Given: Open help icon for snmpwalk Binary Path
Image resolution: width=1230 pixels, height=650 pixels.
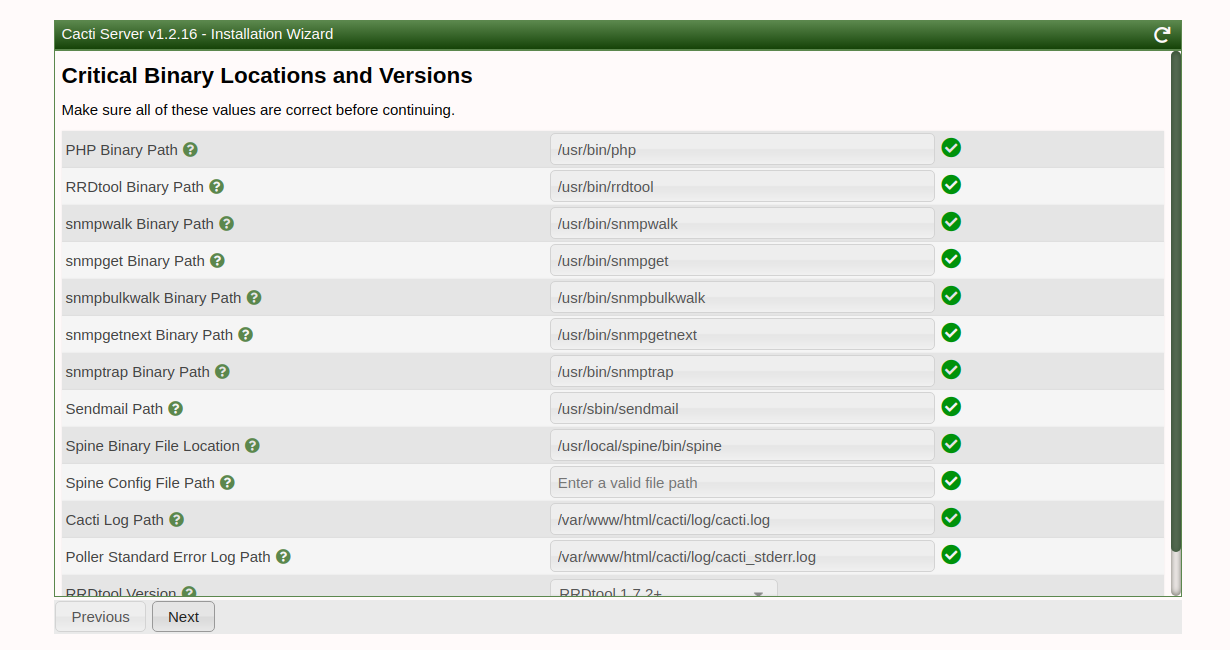Looking at the screenshot, I should click(x=226, y=223).
